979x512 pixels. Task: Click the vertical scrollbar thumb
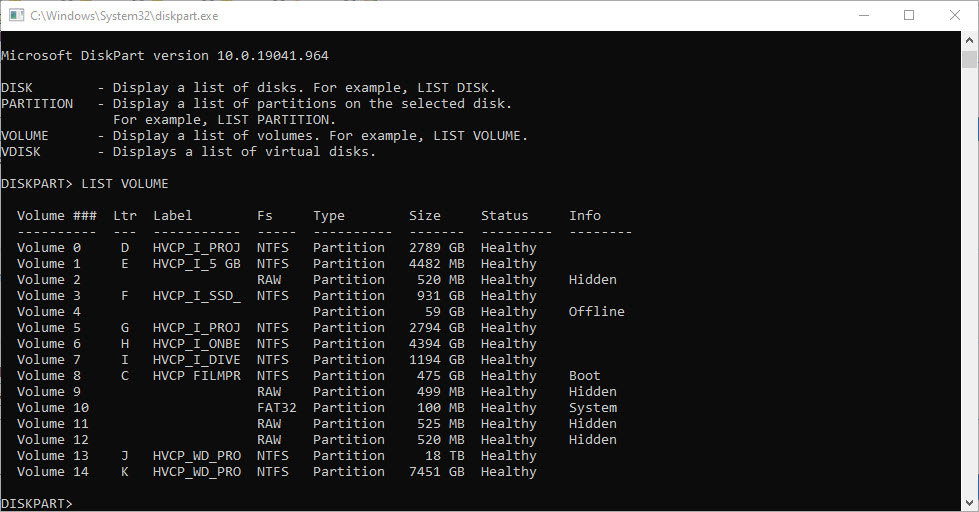click(969, 59)
